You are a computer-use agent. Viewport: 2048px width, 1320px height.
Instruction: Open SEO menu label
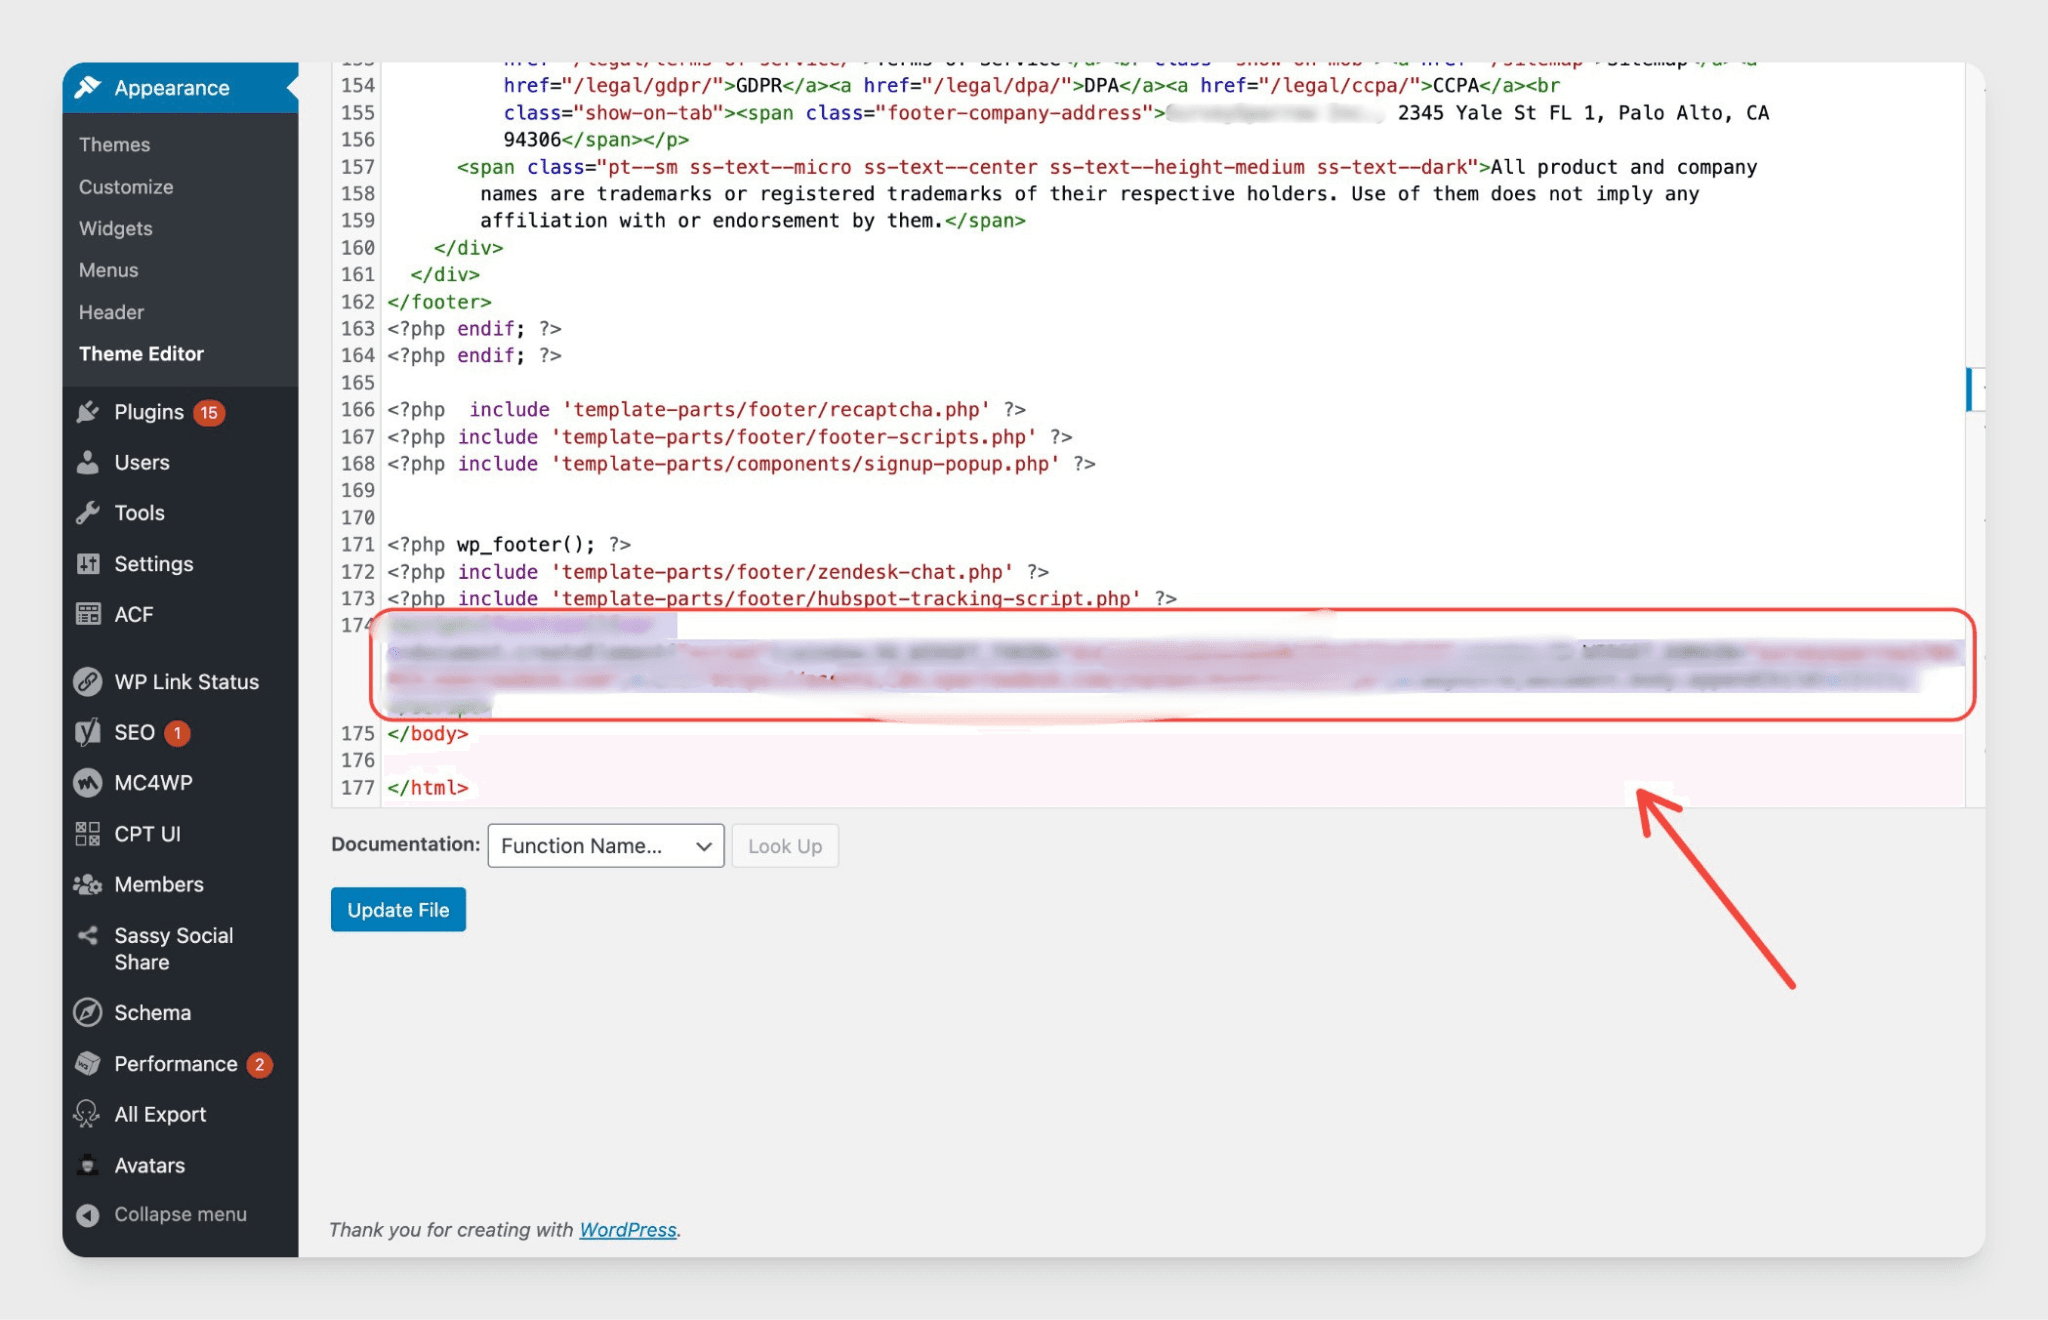click(135, 732)
